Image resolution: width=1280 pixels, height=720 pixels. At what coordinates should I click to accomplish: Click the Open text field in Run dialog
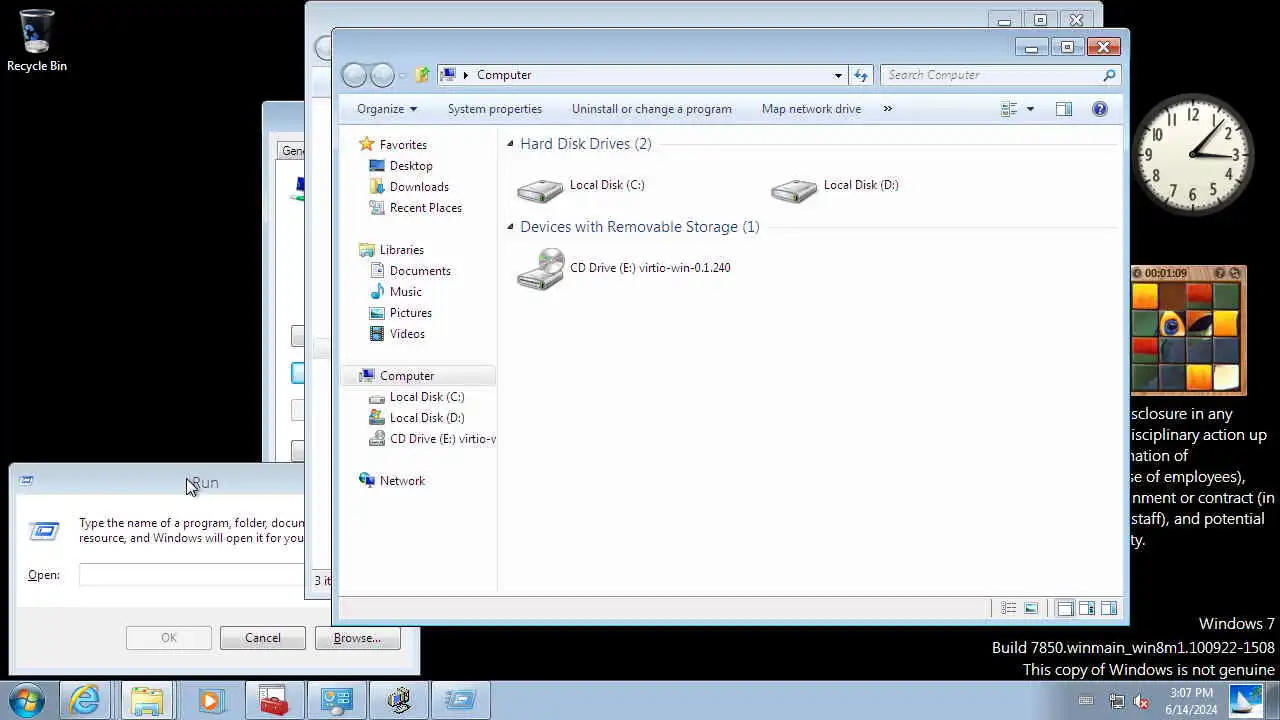[x=191, y=575]
